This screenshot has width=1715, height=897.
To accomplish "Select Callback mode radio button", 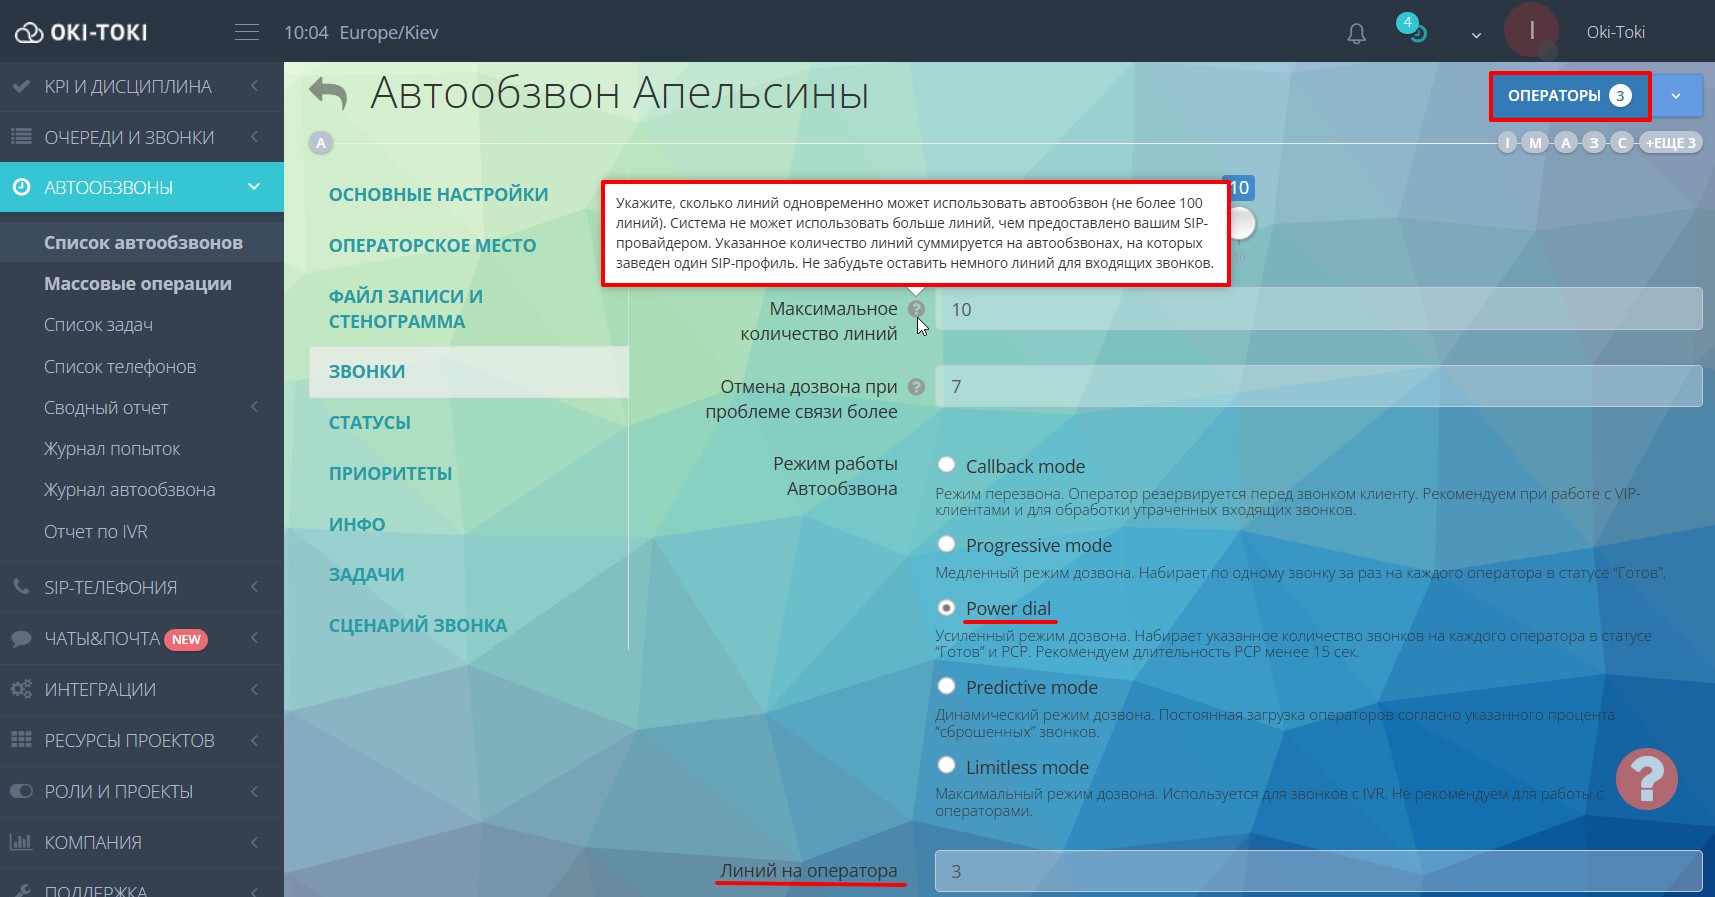I will click(946, 464).
